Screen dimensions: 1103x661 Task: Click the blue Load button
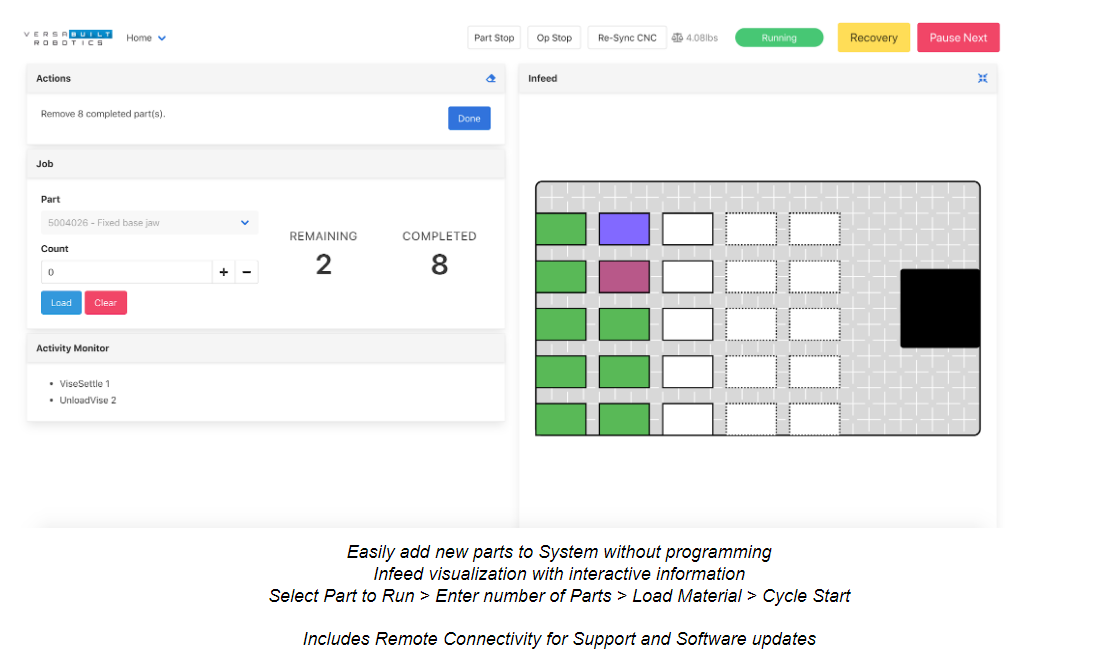click(61, 303)
